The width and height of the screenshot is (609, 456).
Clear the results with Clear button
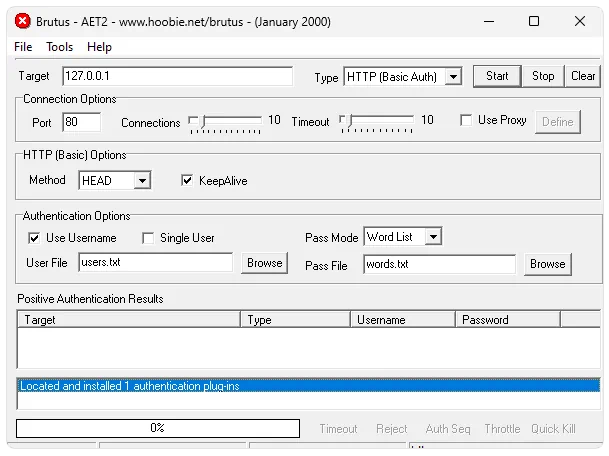point(583,76)
